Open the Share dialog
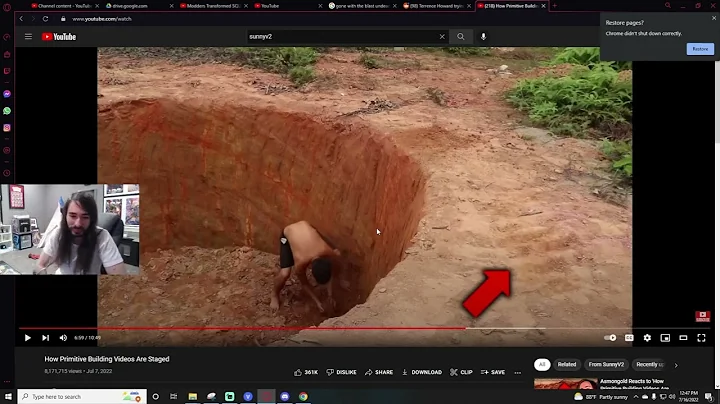This screenshot has height=404, width=720. [x=379, y=372]
